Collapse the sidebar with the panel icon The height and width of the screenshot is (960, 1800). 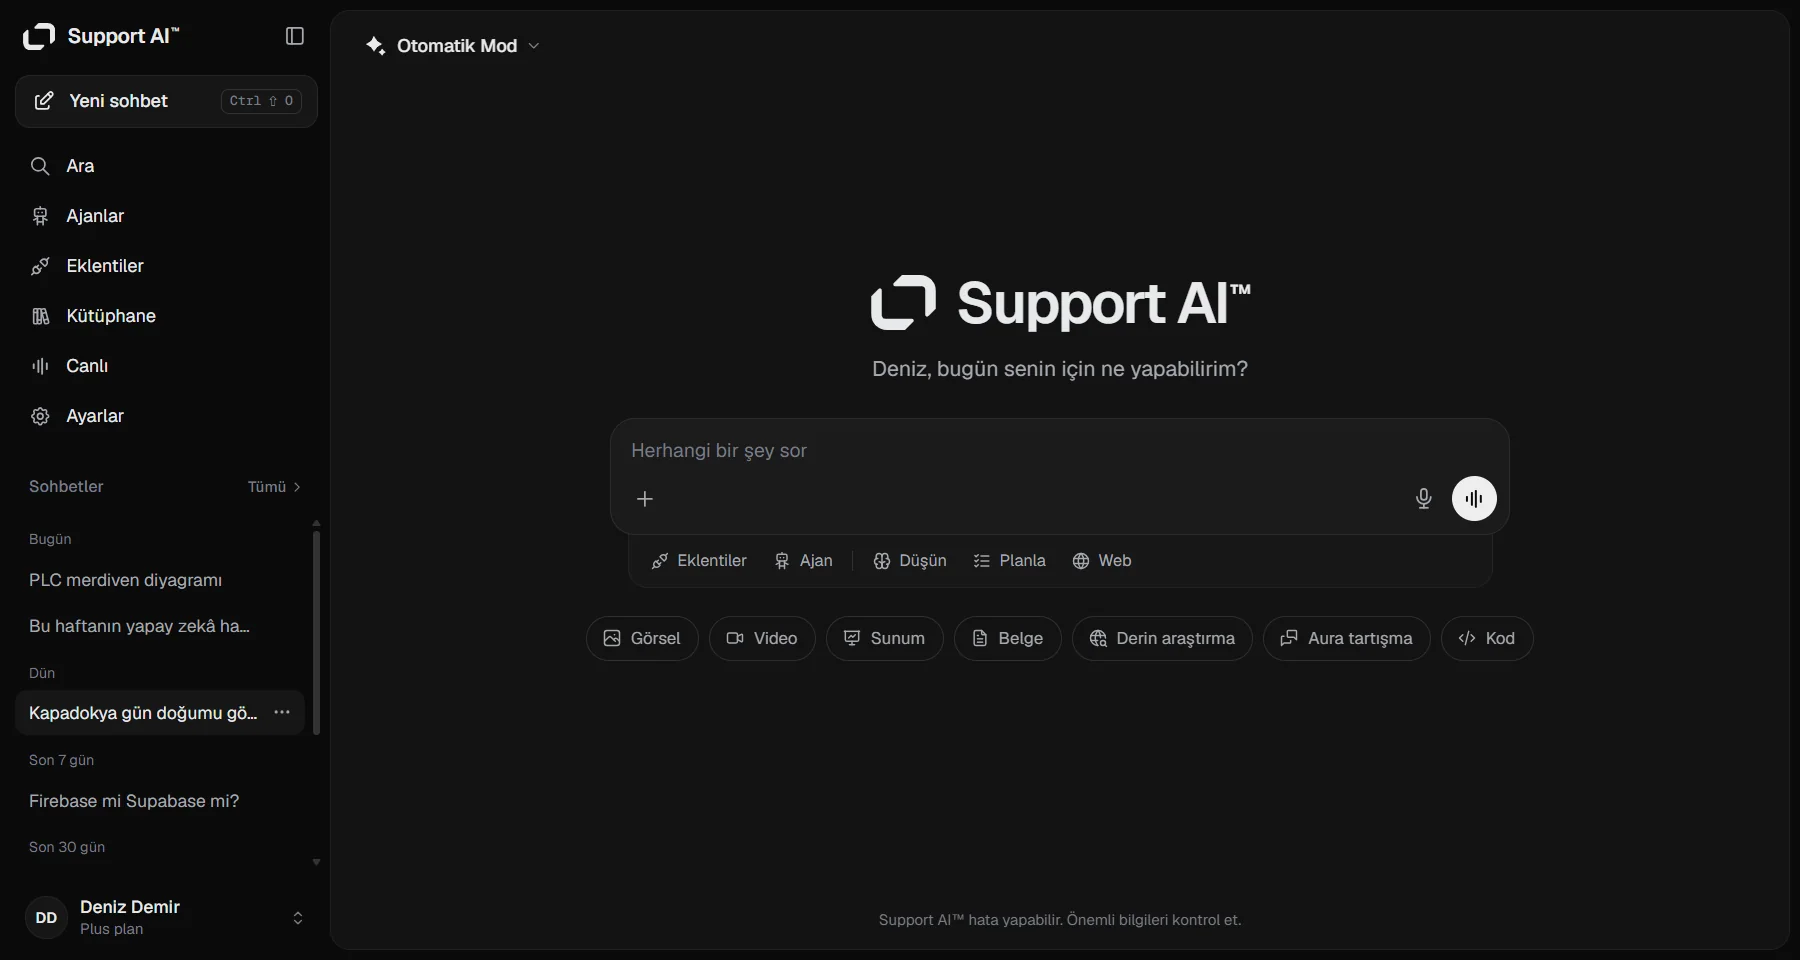(295, 36)
